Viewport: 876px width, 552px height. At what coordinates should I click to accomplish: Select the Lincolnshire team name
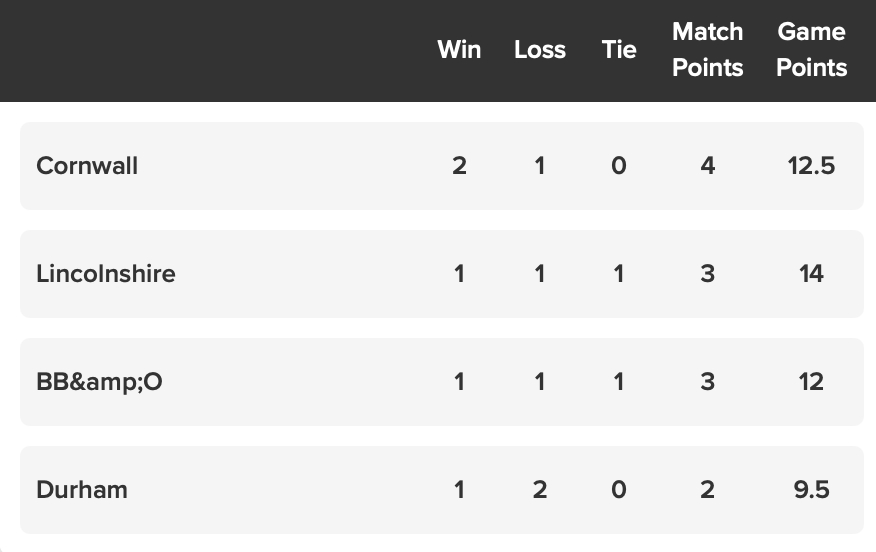coord(106,274)
